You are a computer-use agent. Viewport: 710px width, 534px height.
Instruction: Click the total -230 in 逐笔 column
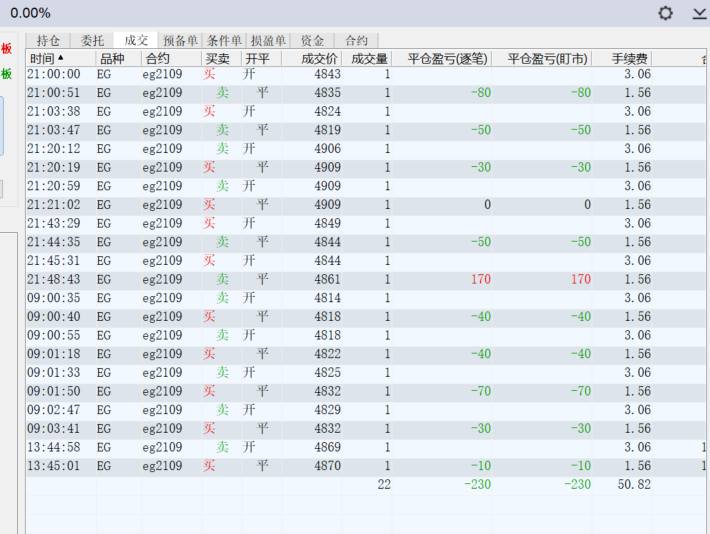click(x=477, y=485)
